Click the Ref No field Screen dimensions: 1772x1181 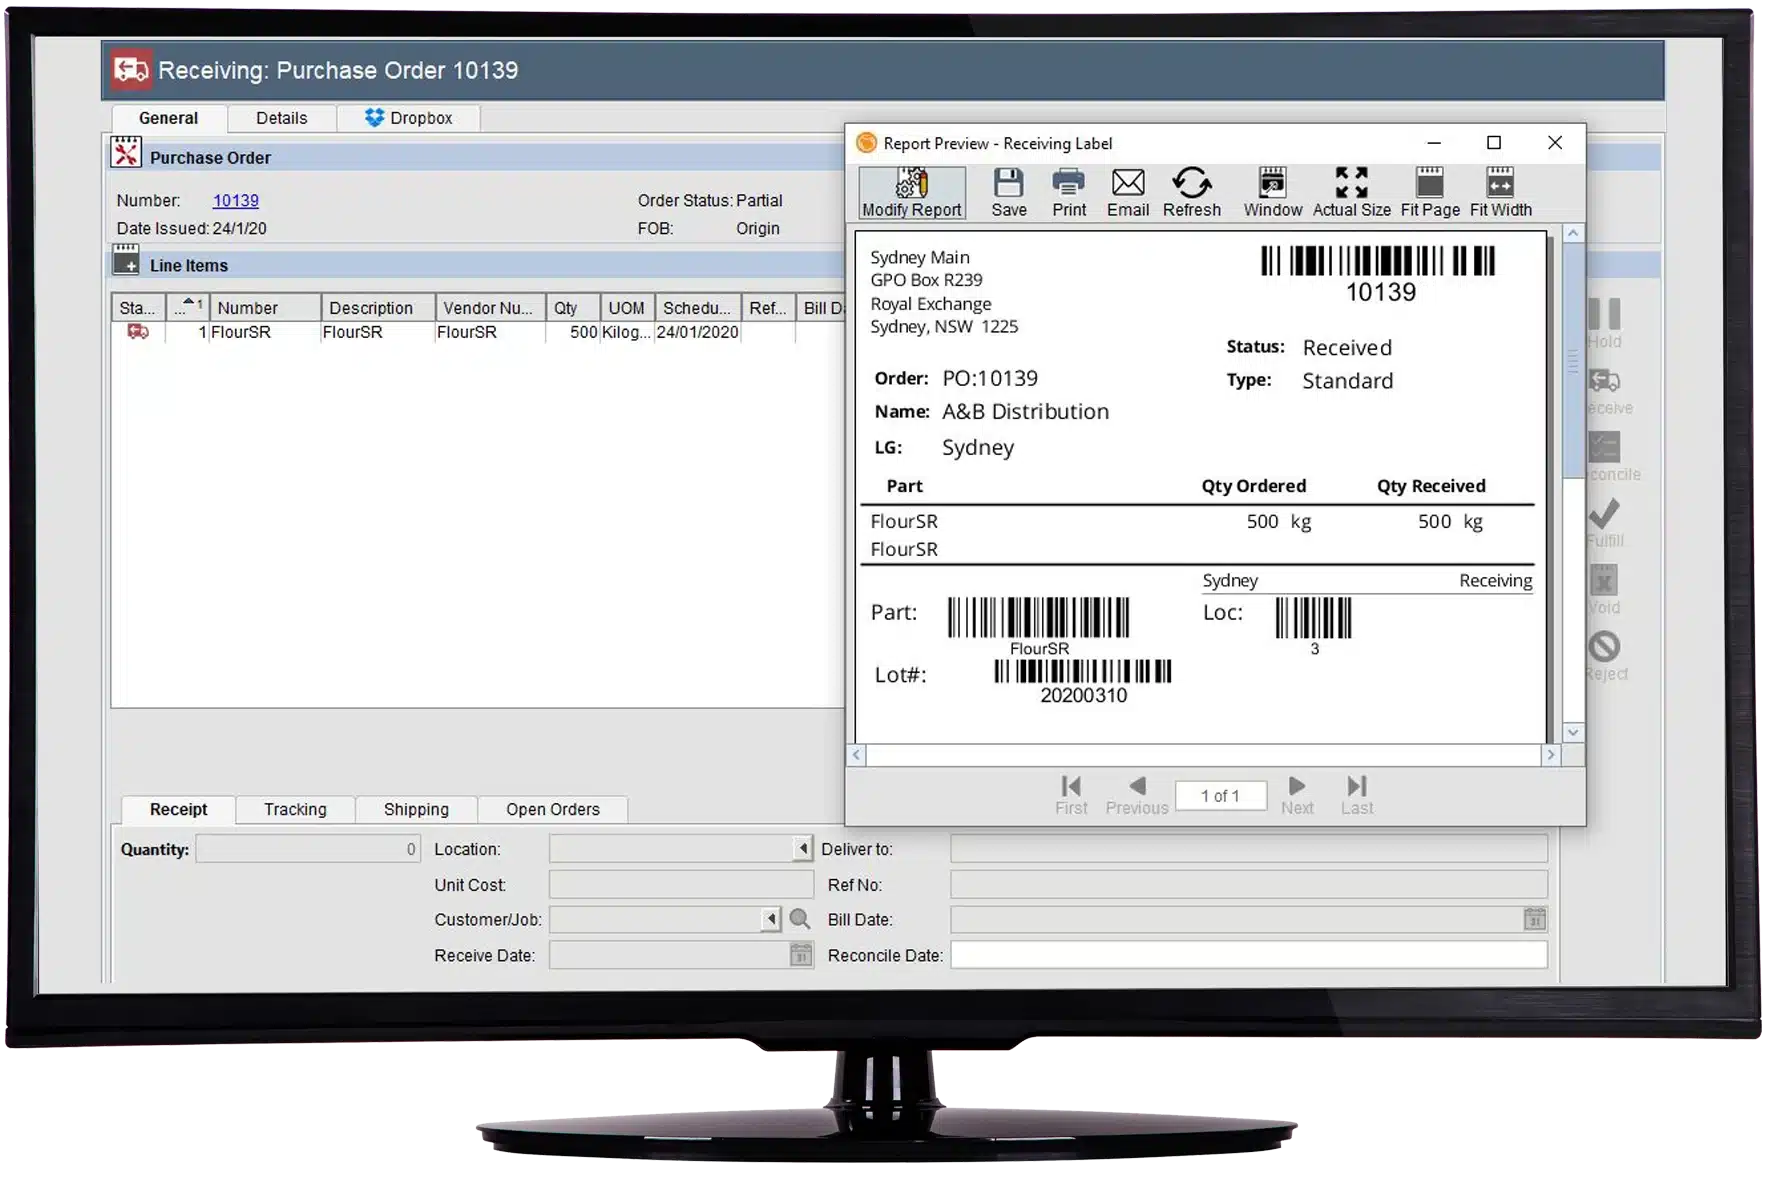click(1248, 885)
